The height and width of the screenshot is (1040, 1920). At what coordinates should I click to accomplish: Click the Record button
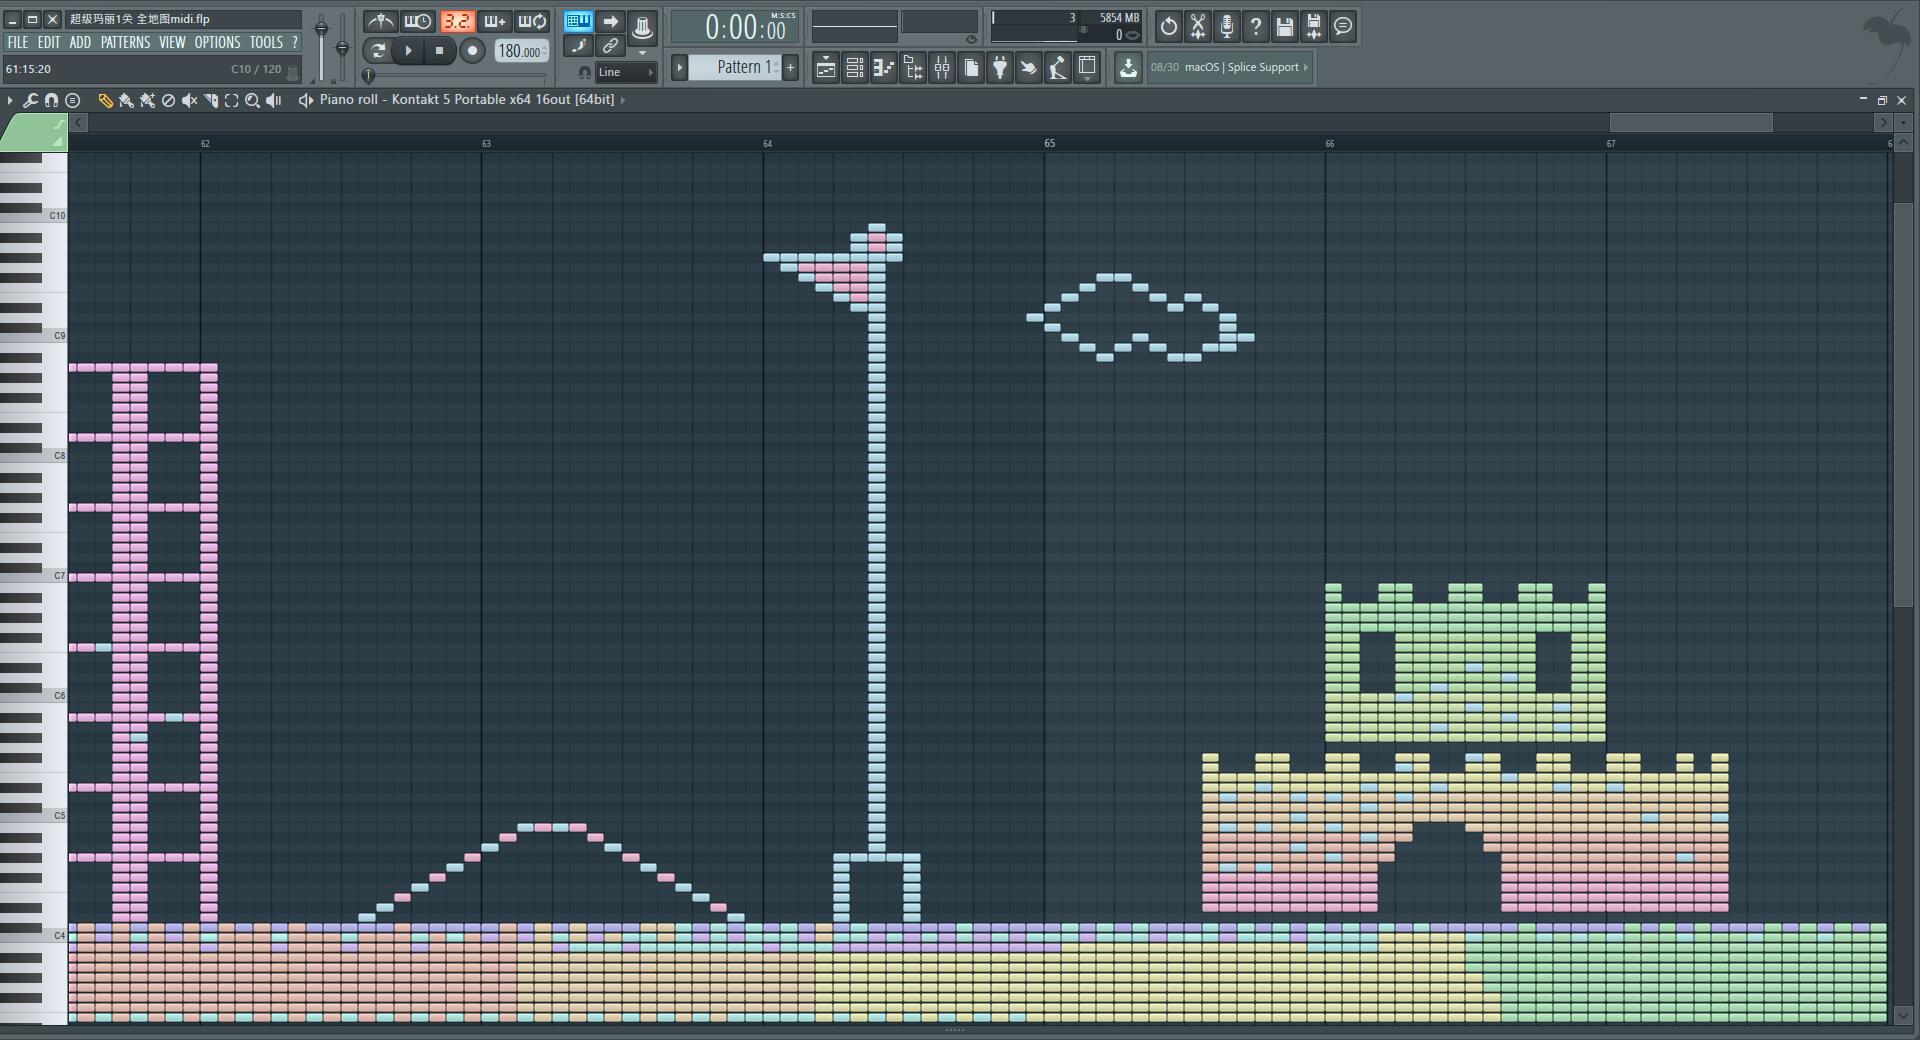pyautogui.click(x=472, y=50)
